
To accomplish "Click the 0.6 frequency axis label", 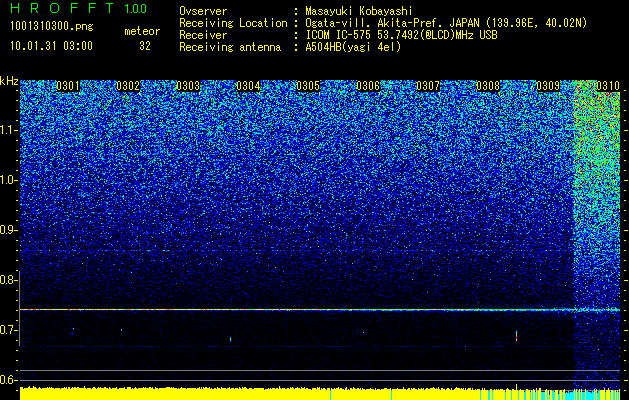I will [x=8, y=380].
